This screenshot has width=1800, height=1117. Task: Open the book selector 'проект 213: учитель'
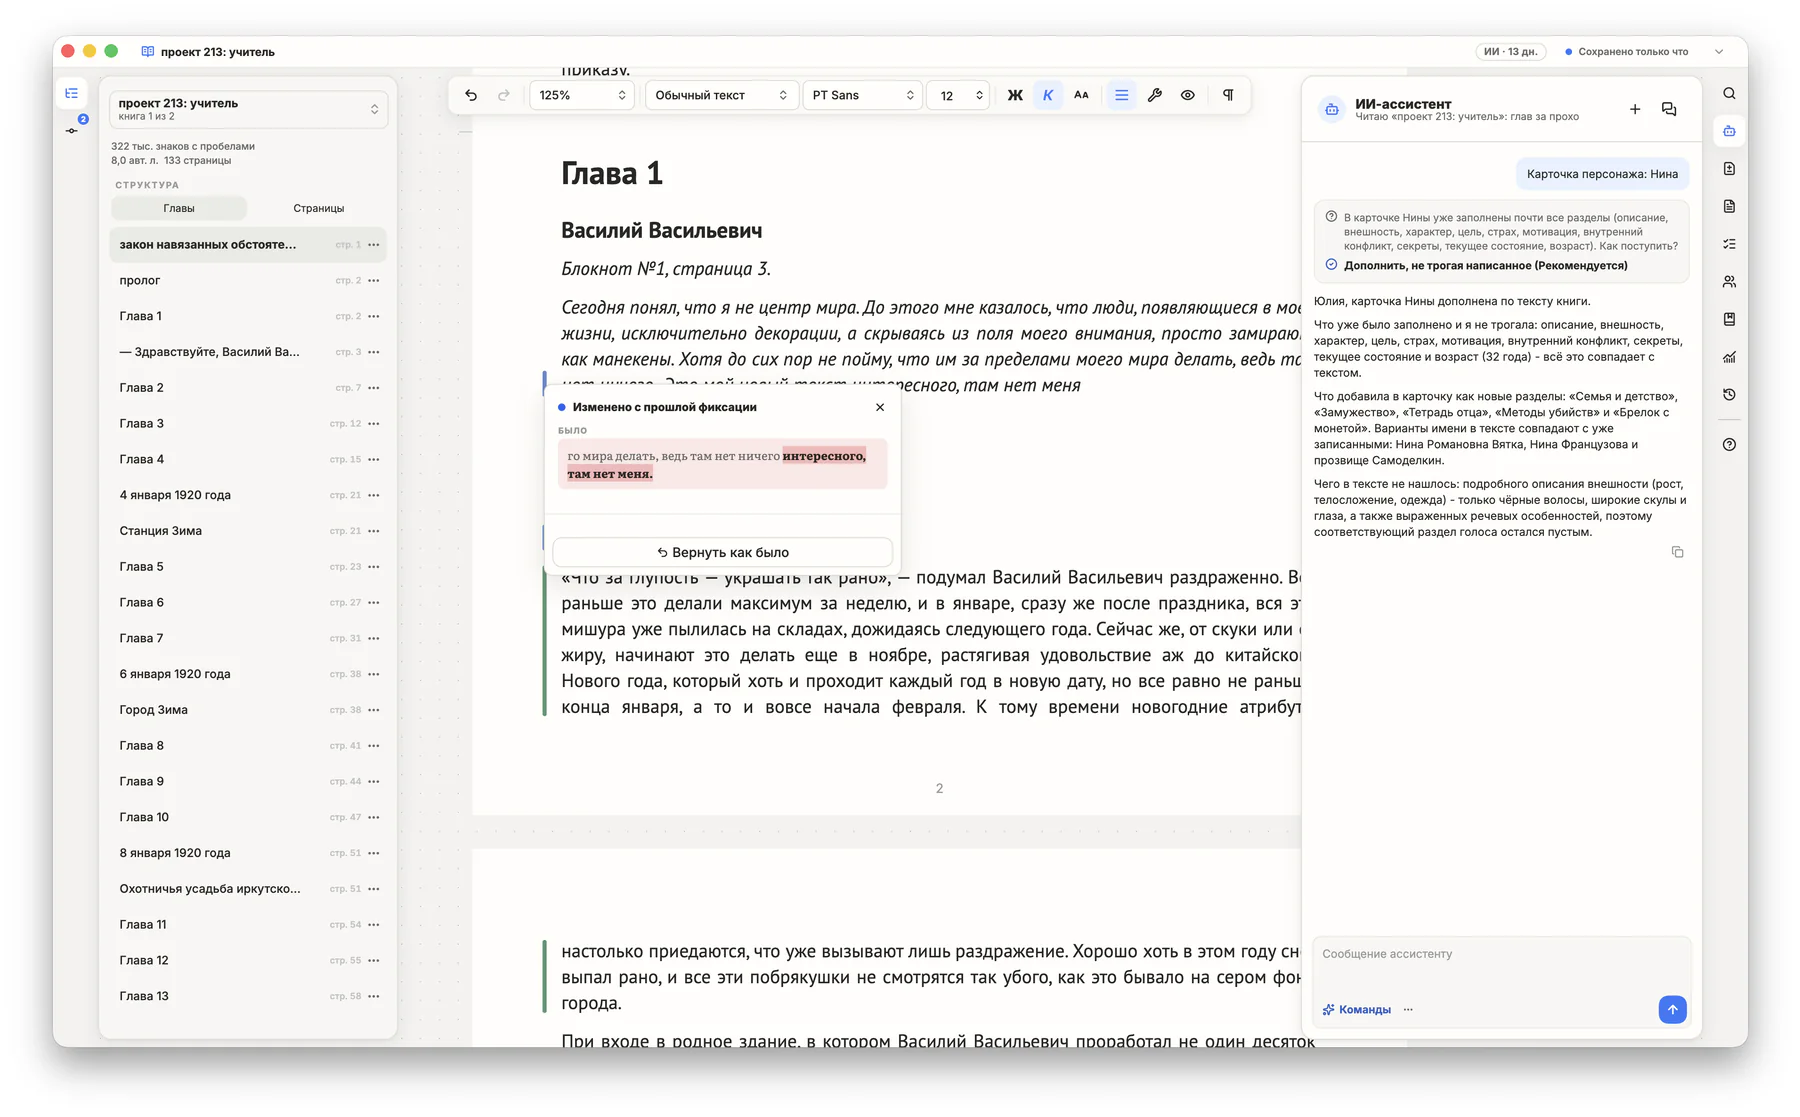click(248, 109)
